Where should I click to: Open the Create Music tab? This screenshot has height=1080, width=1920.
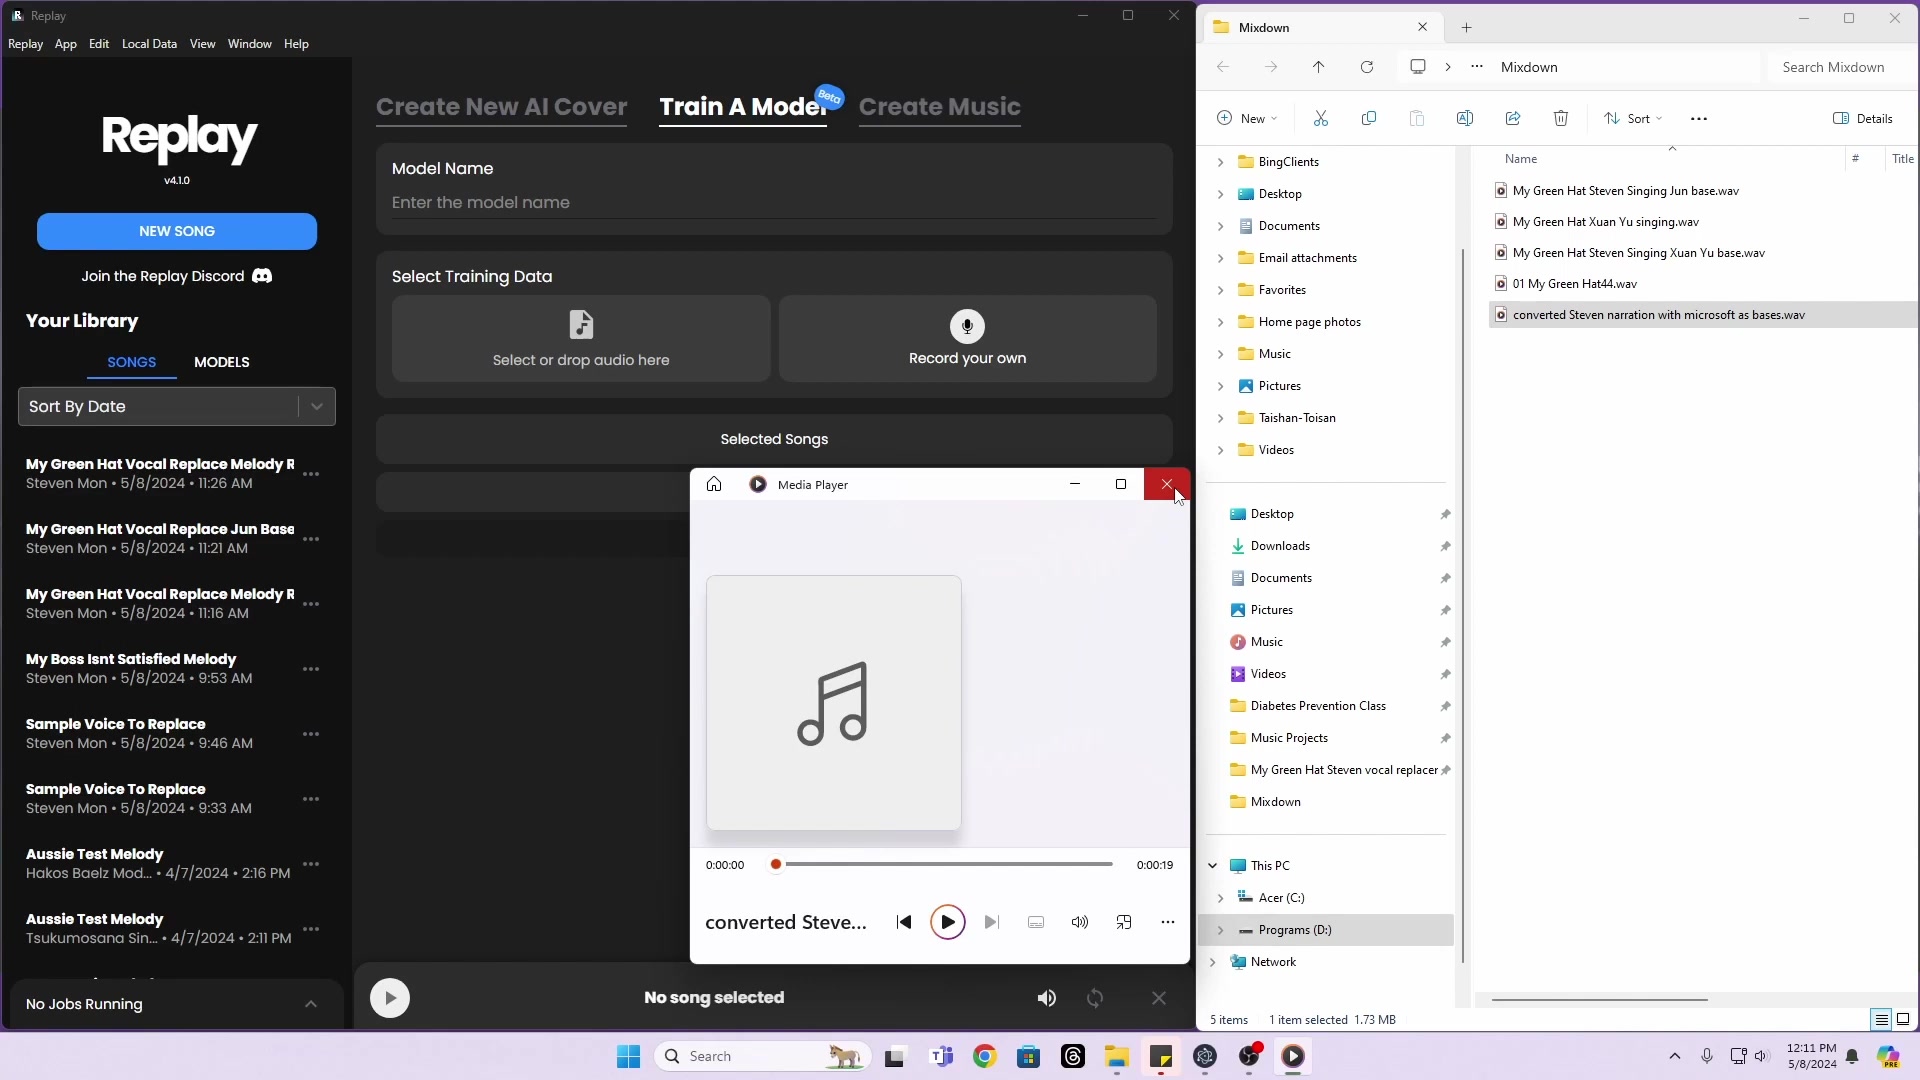click(940, 107)
